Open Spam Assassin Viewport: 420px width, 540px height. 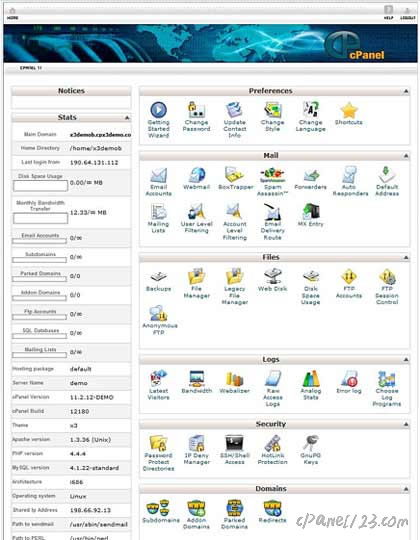[272, 181]
